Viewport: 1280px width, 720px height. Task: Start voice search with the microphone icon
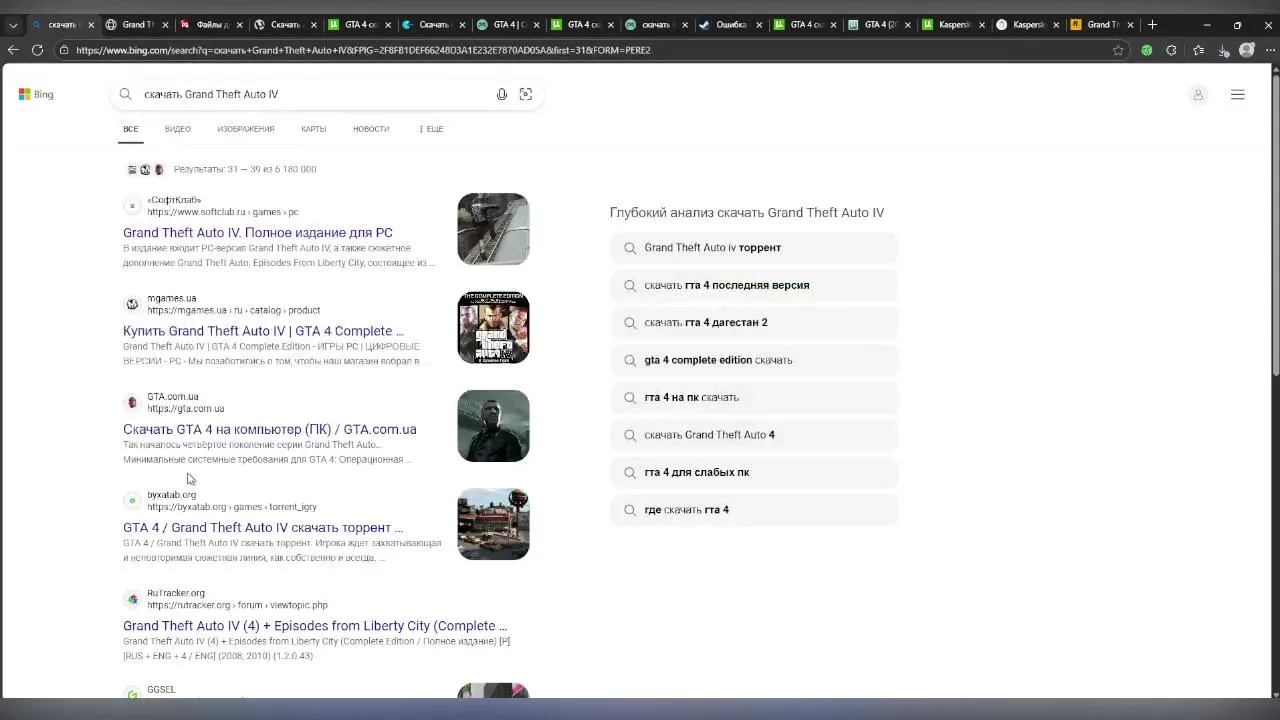tap(502, 94)
